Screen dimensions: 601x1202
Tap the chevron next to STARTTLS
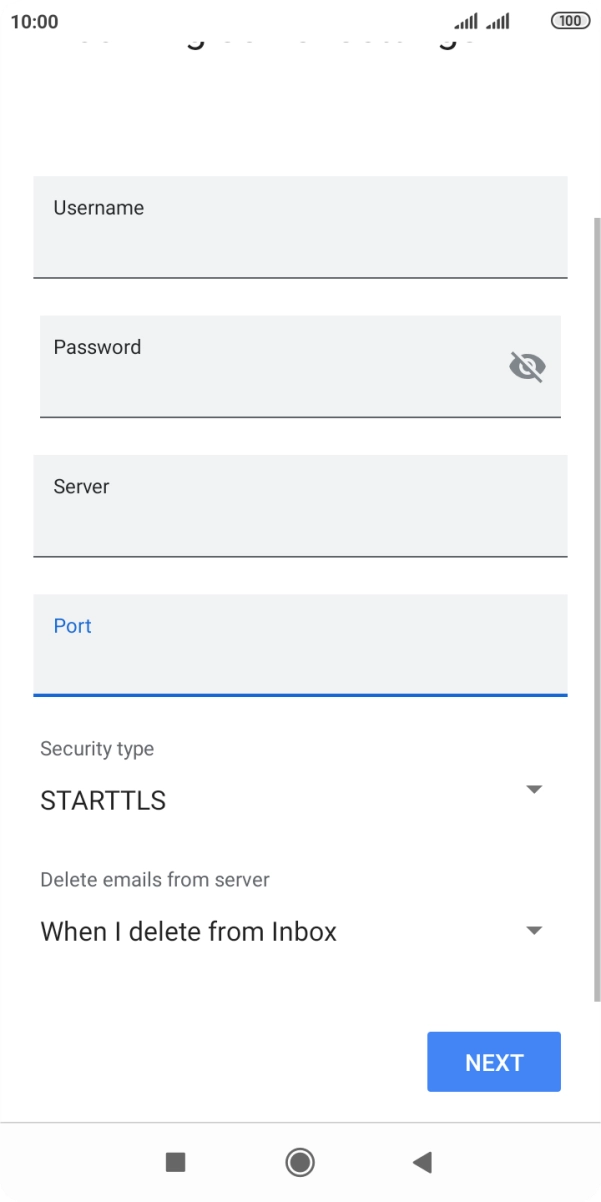pyautogui.click(x=534, y=789)
